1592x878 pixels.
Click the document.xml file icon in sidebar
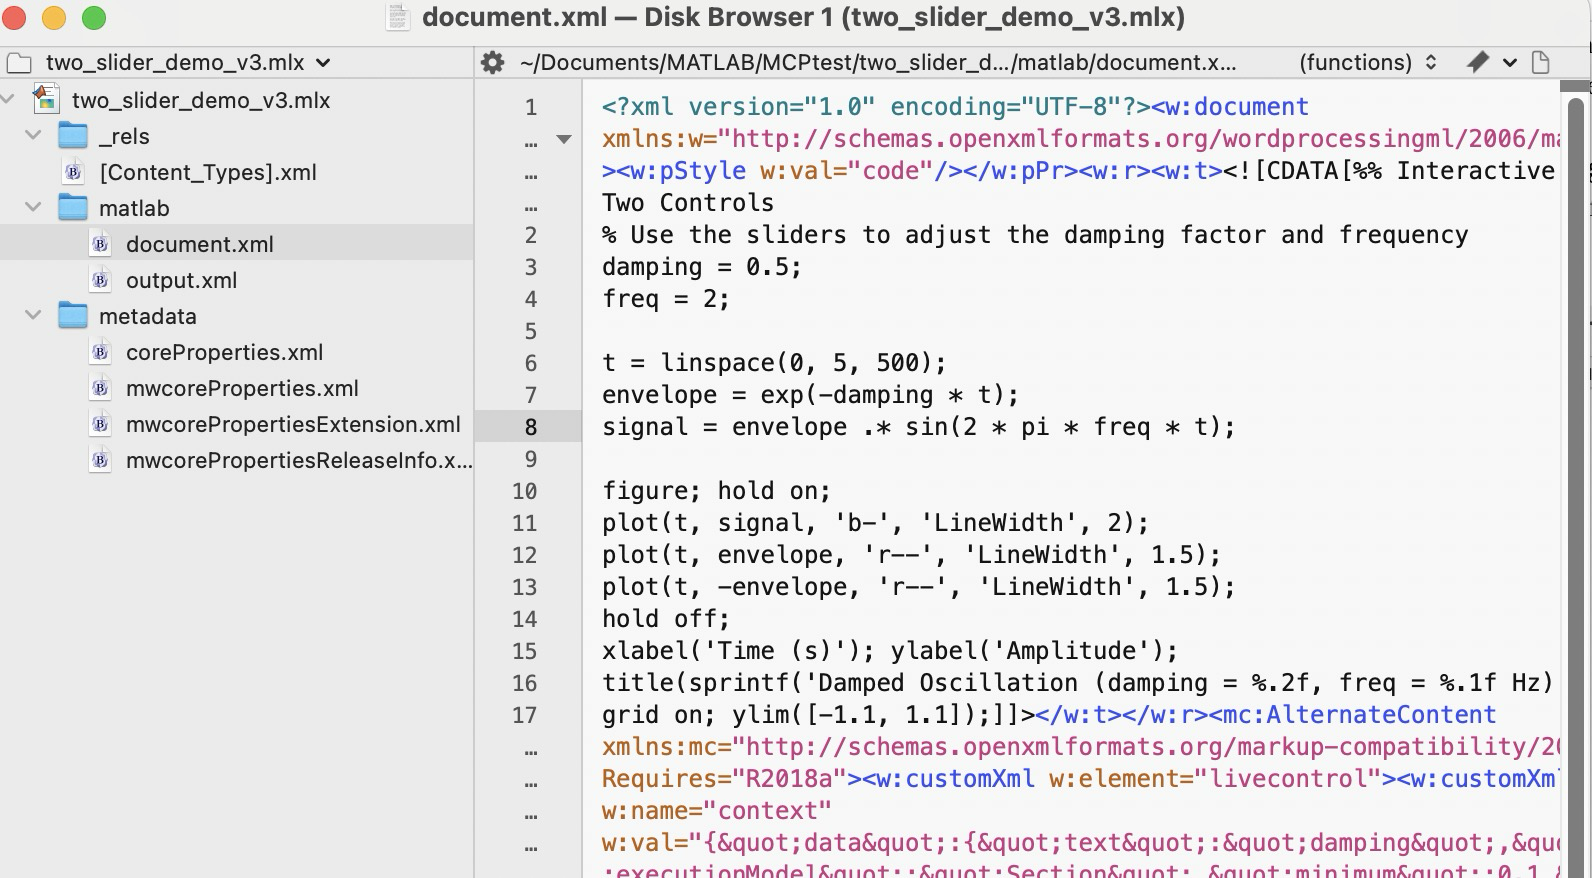click(100, 244)
